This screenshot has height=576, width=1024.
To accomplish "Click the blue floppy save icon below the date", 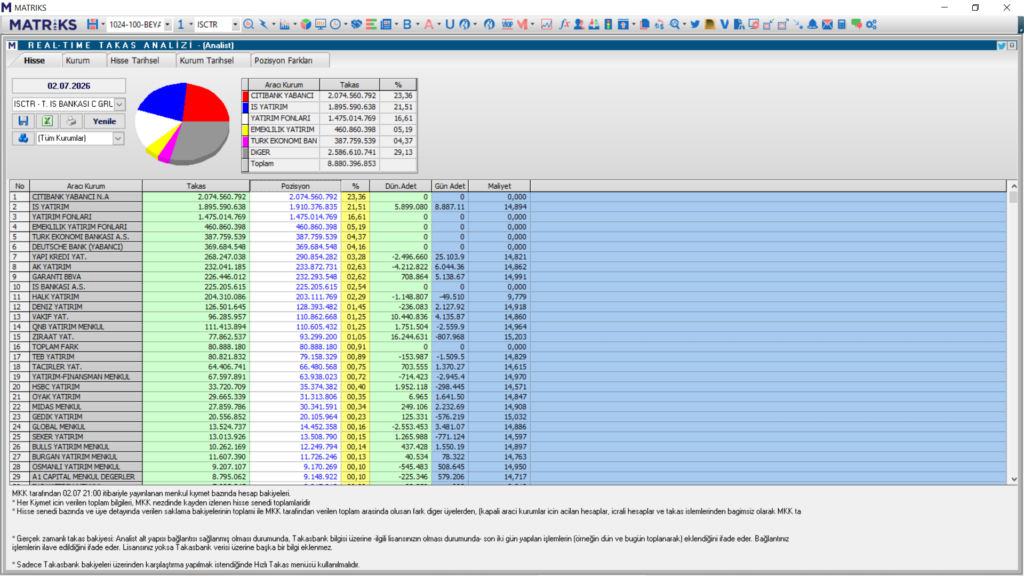I will point(24,121).
